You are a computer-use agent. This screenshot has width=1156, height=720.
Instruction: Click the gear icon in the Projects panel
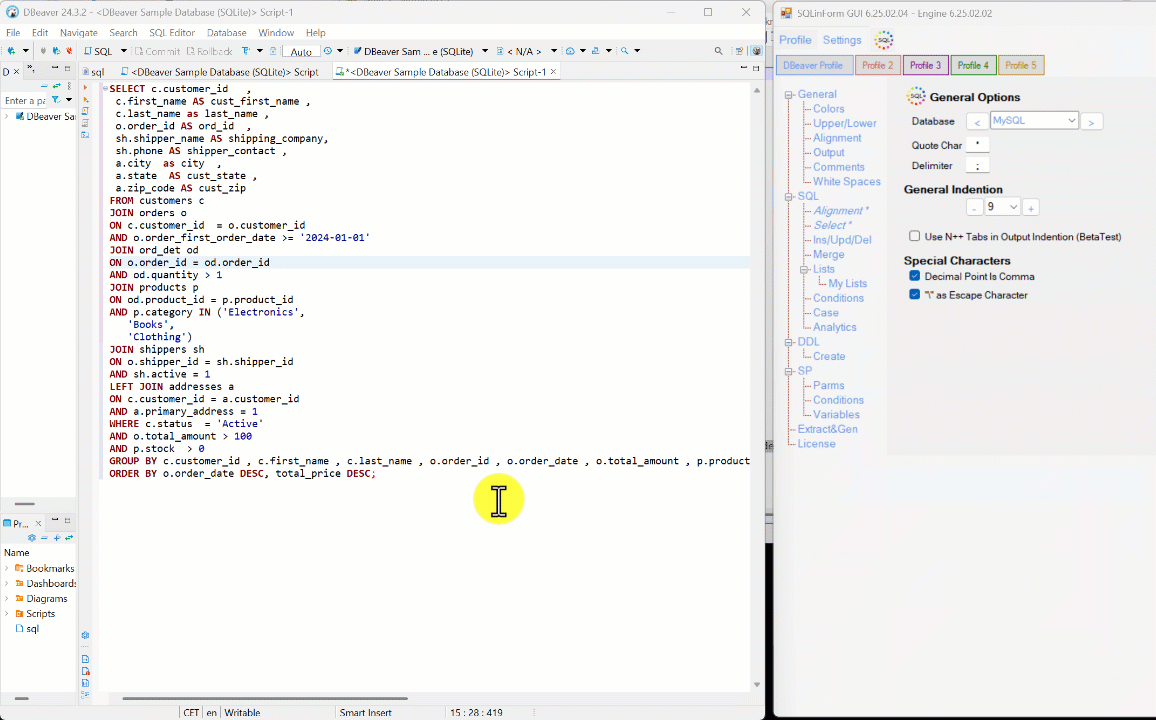(x=32, y=538)
